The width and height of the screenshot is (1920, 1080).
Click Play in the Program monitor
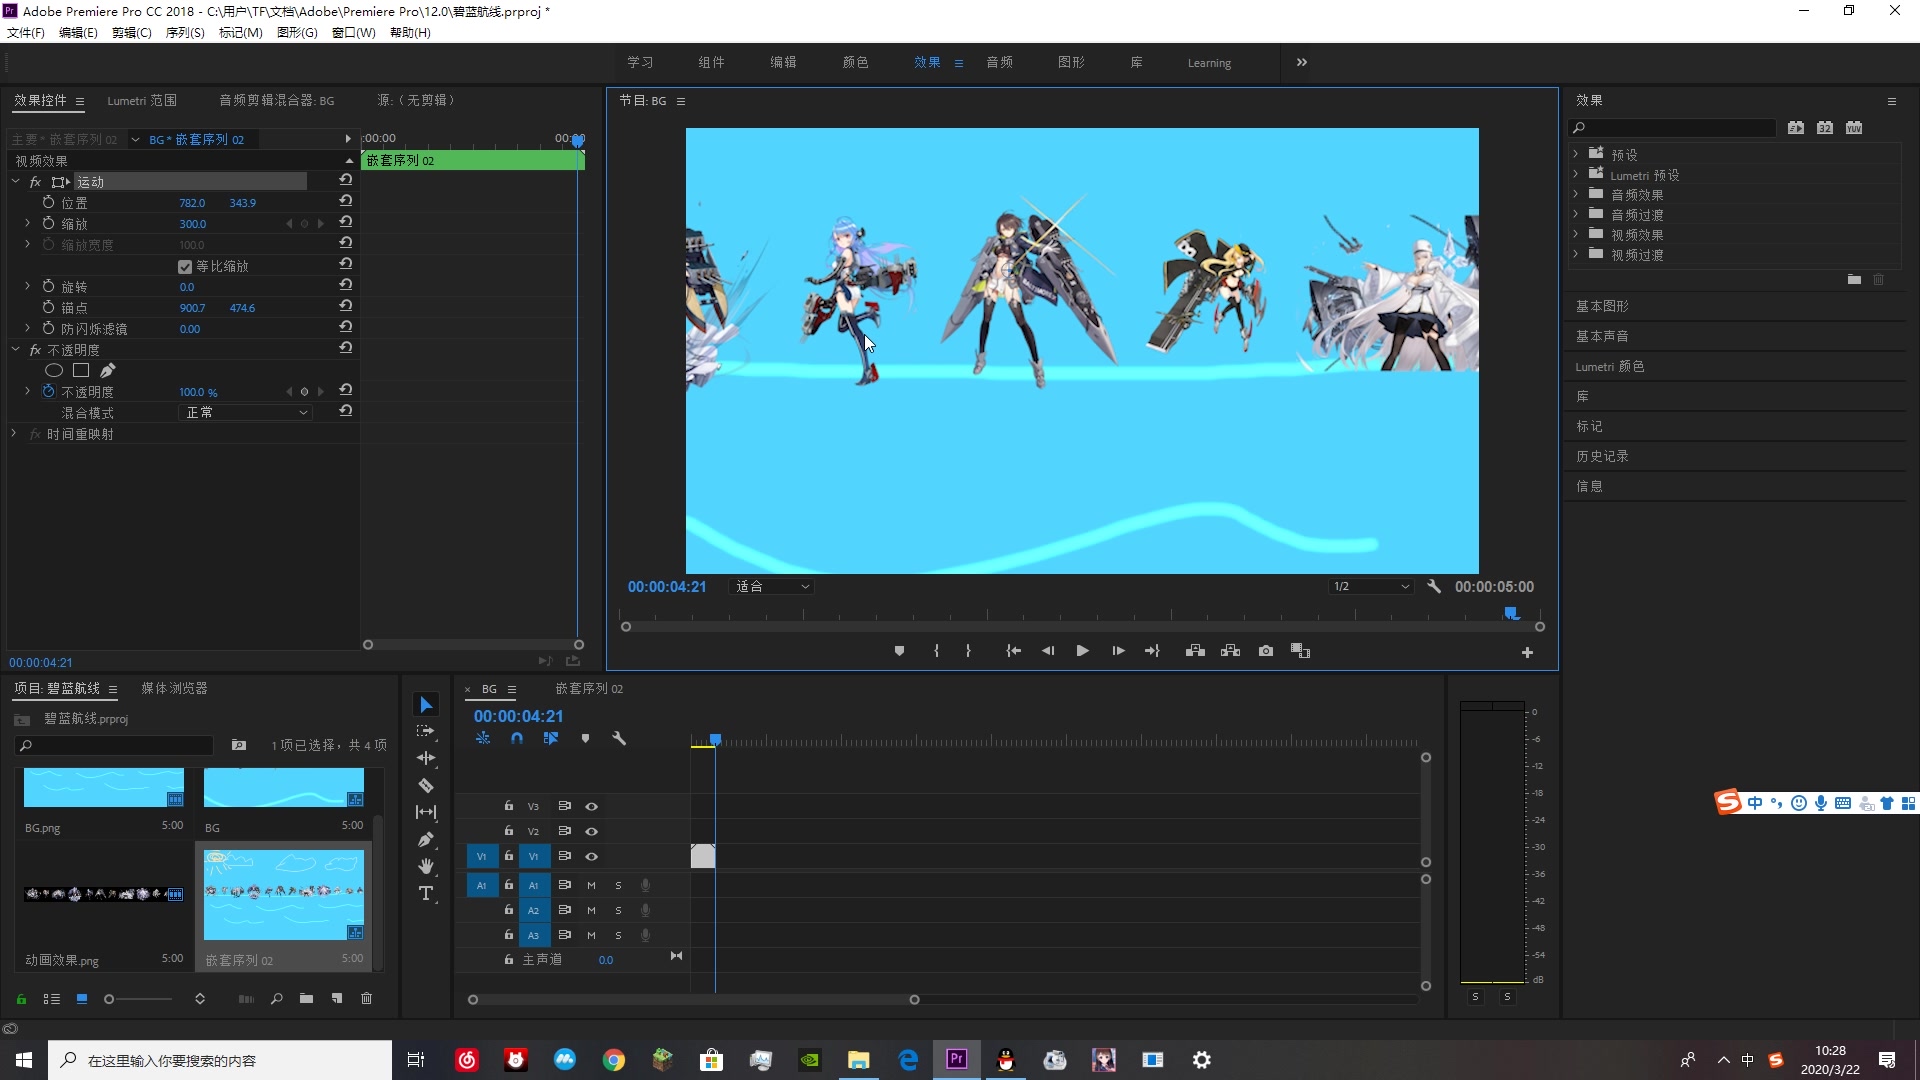click(1082, 651)
